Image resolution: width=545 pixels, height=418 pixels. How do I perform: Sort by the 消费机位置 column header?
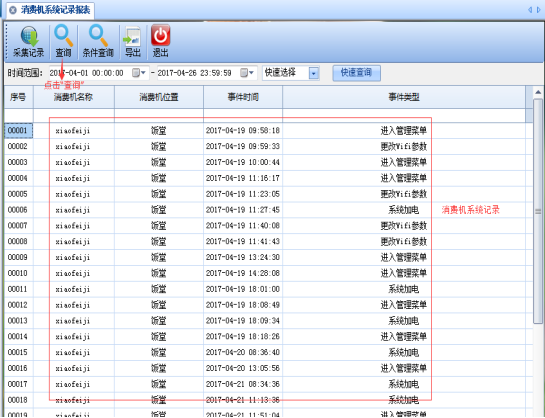click(x=159, y=97)
